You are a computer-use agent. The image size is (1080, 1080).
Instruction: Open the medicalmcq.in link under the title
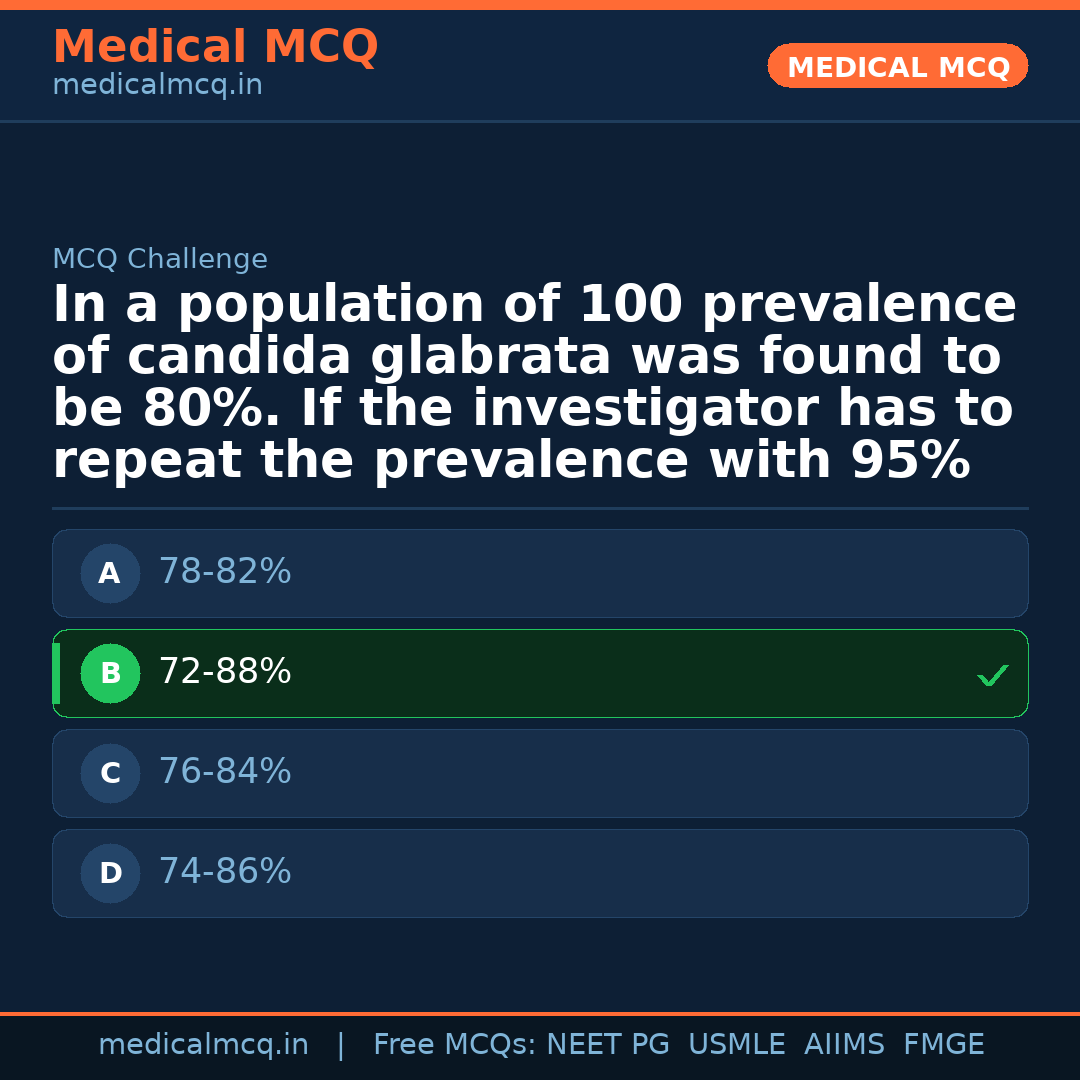pos(157,86)
